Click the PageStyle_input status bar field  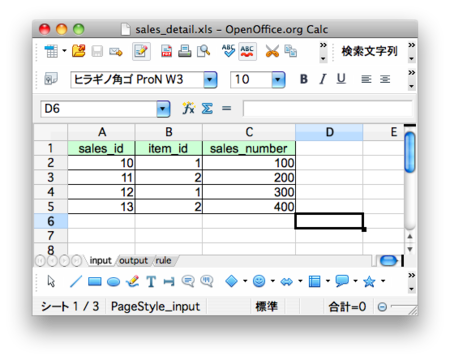tap(155, 307)
